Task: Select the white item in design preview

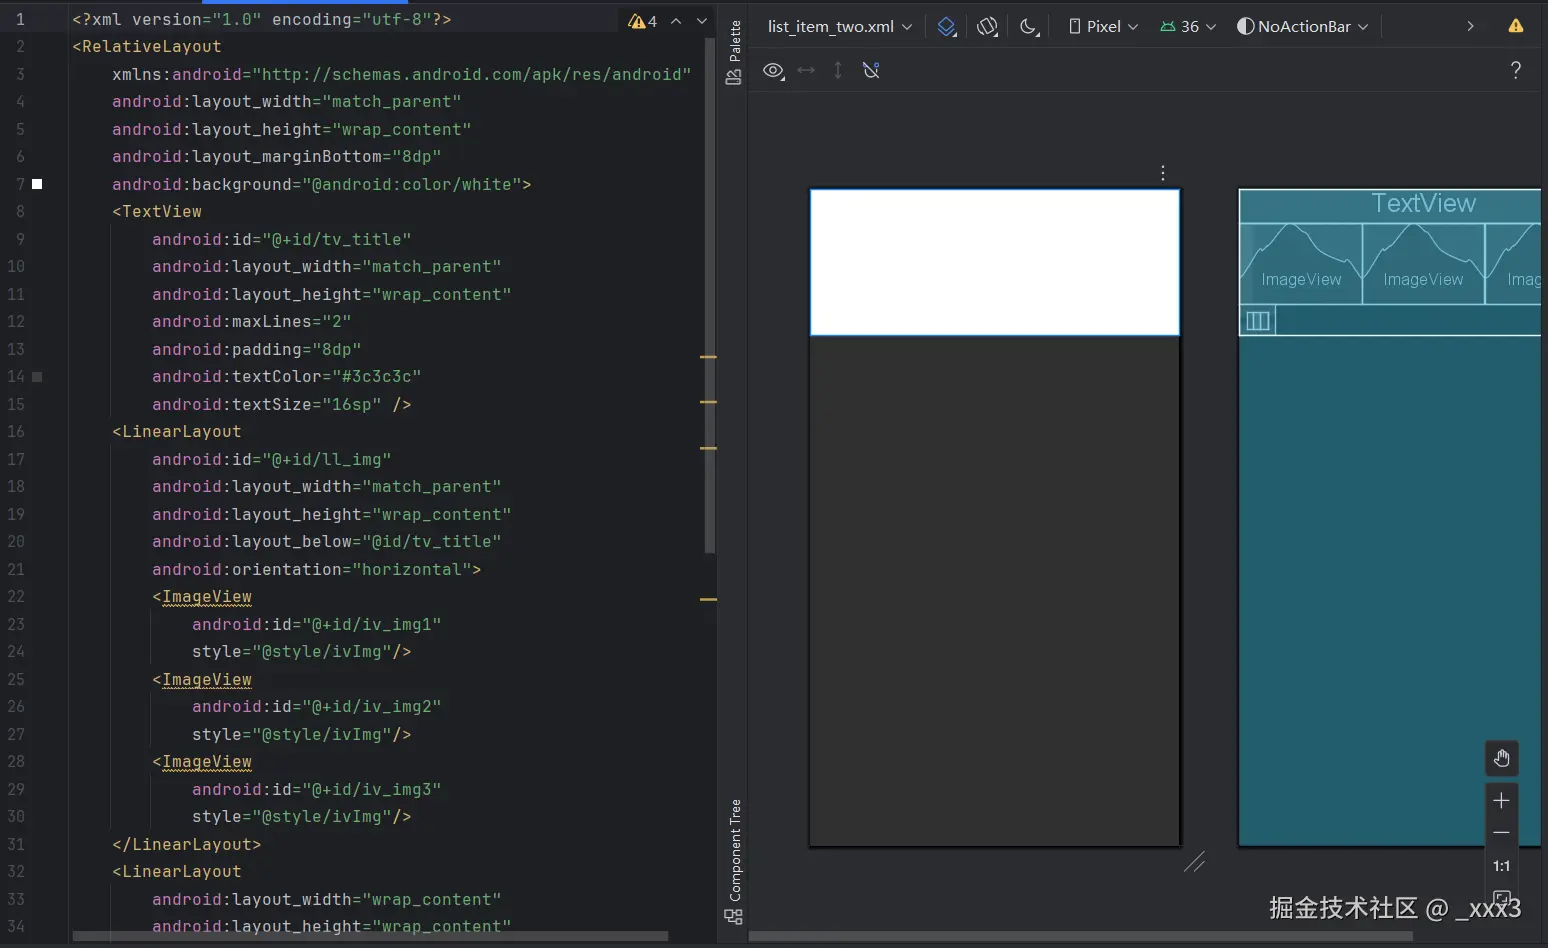Action: pos(995,262)
